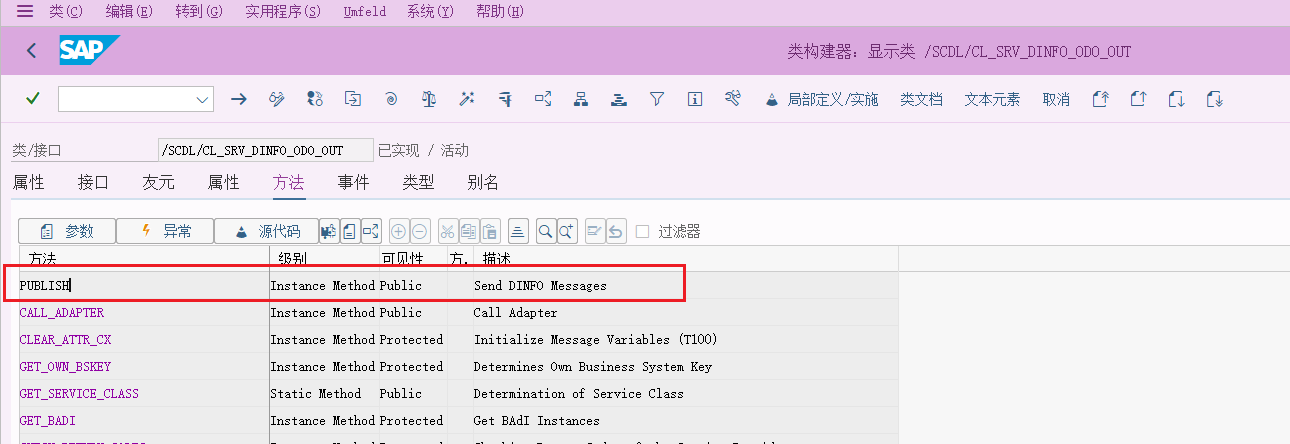Click the green checkmark Enter icon
This screenshot has height=444, width=1290.
coord(33,98)
